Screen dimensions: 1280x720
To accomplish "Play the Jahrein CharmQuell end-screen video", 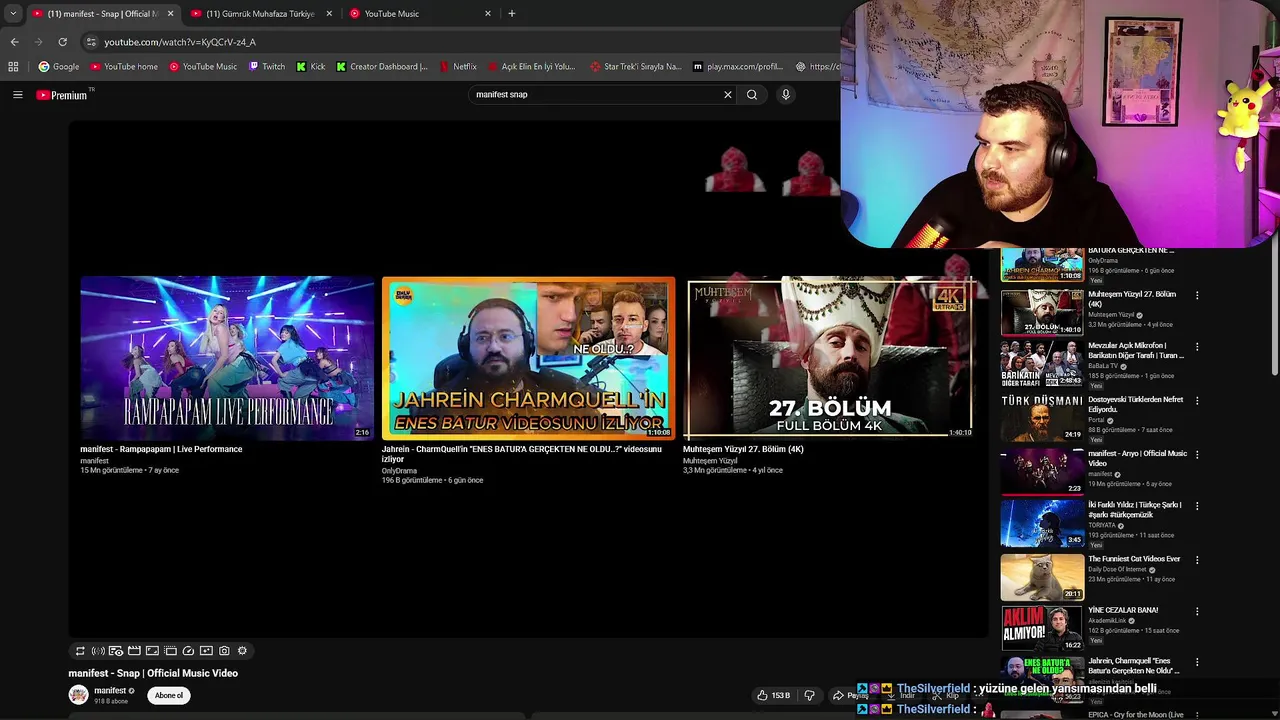I will pos(528,358).
